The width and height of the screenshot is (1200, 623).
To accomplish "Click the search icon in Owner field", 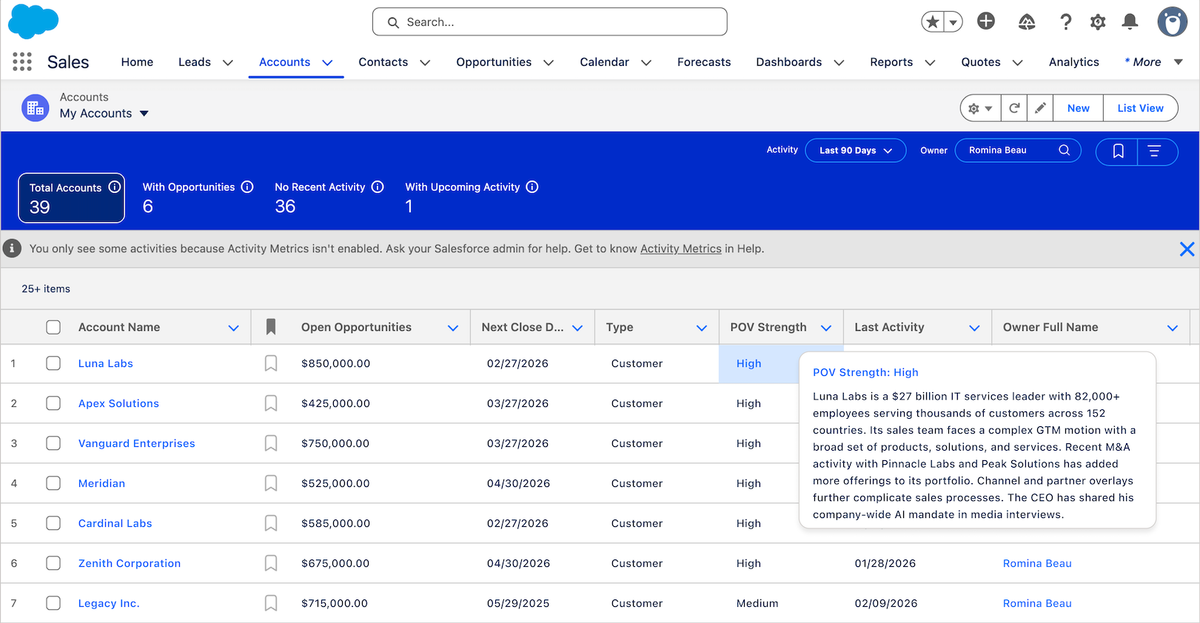I will point(1065,151).
